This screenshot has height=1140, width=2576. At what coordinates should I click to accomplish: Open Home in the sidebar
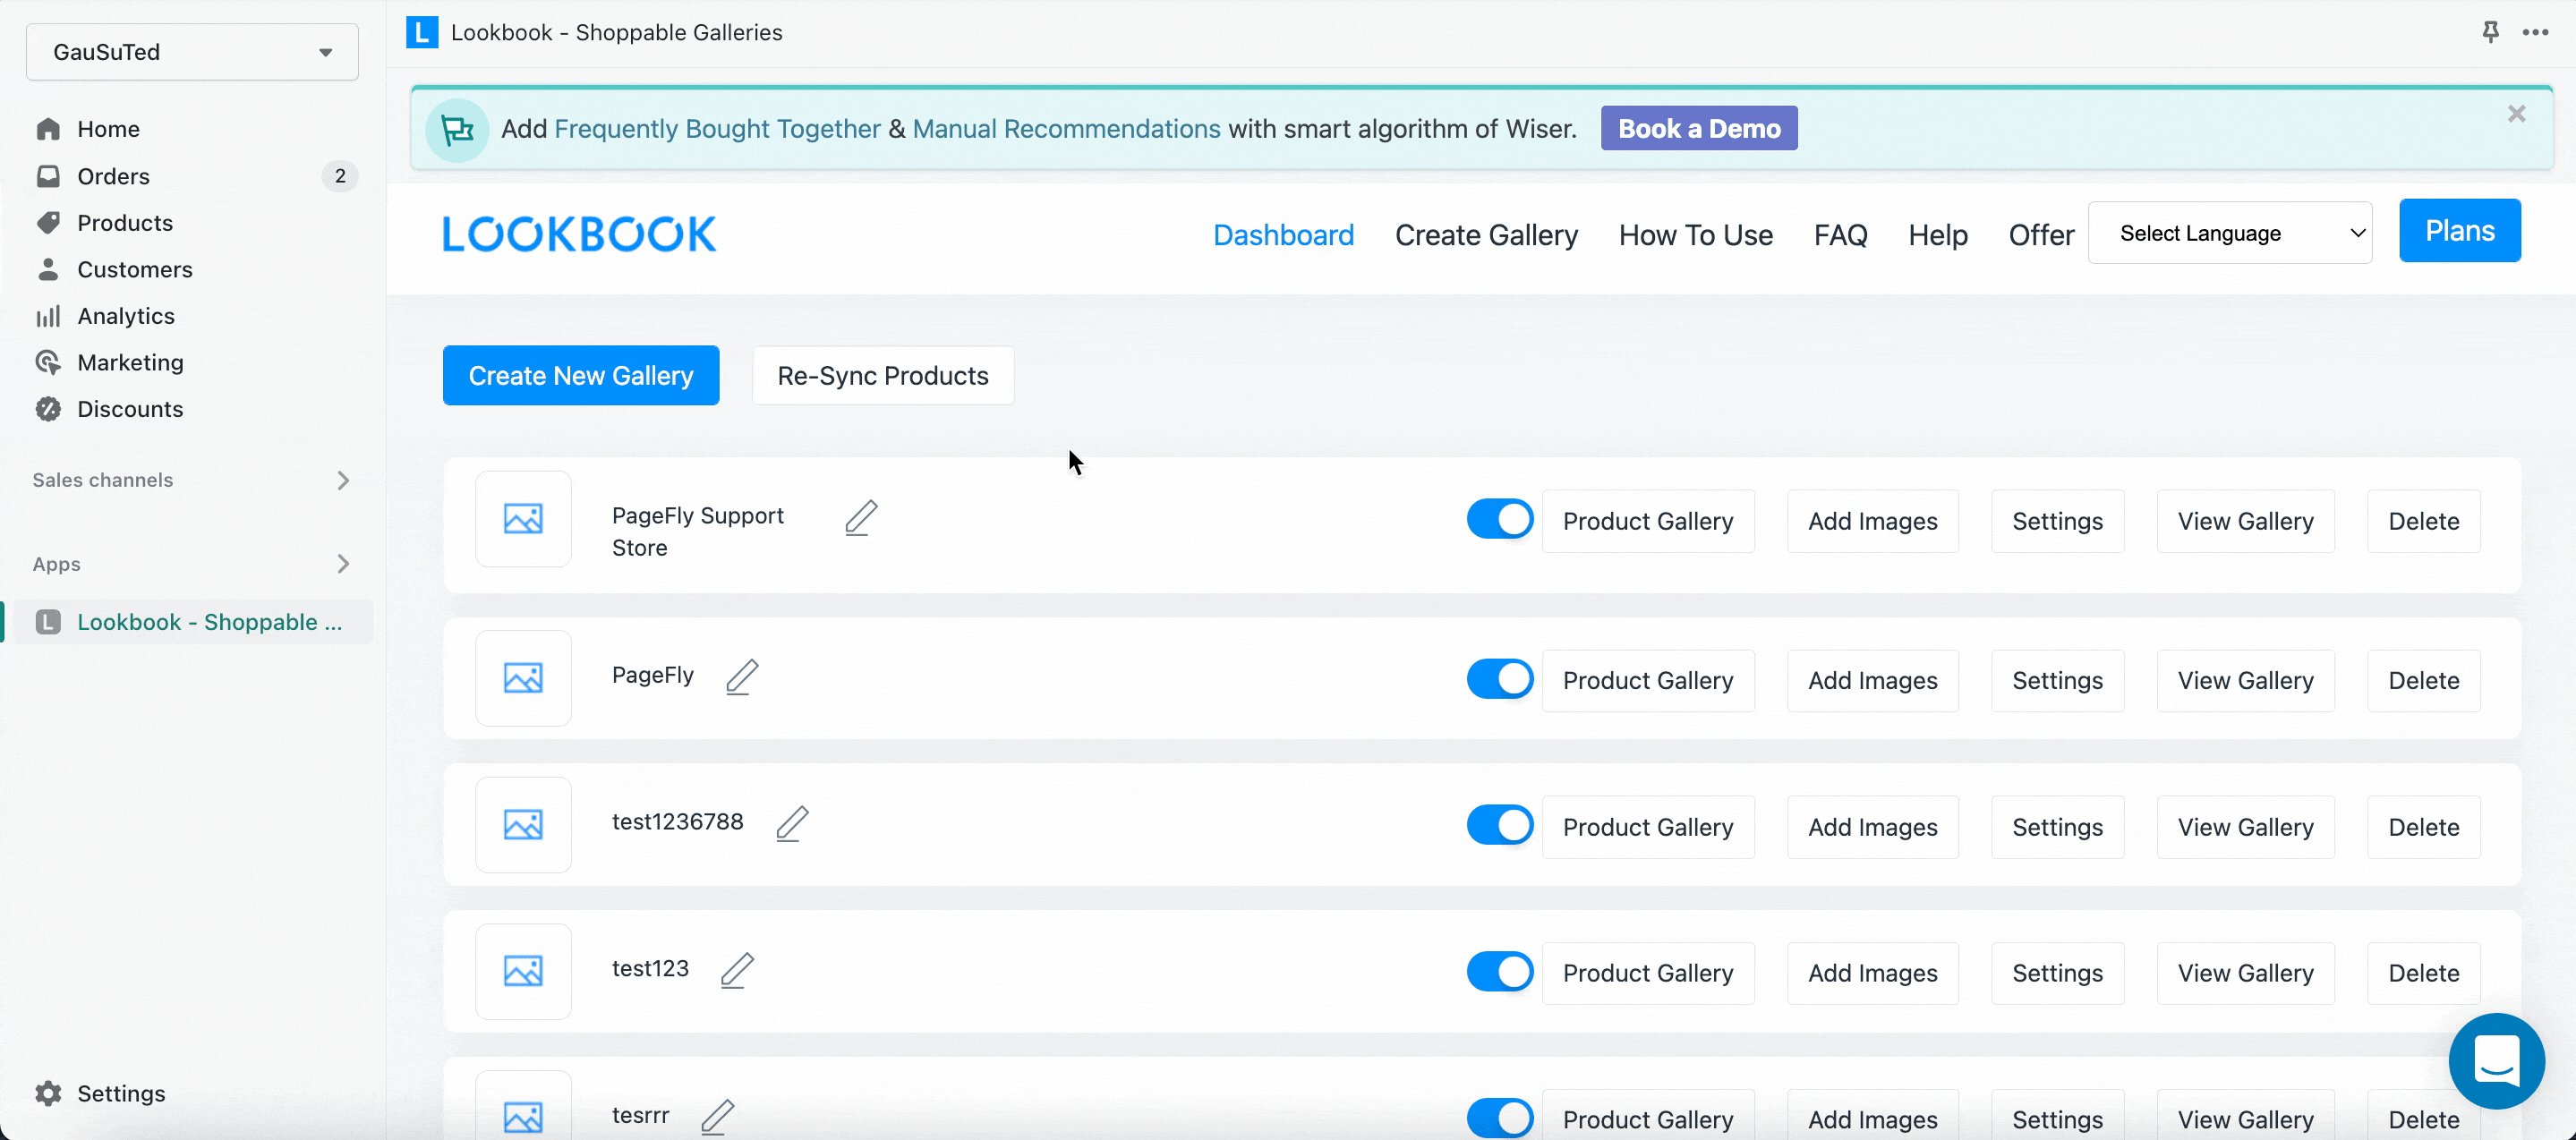(x=107, y=129)
